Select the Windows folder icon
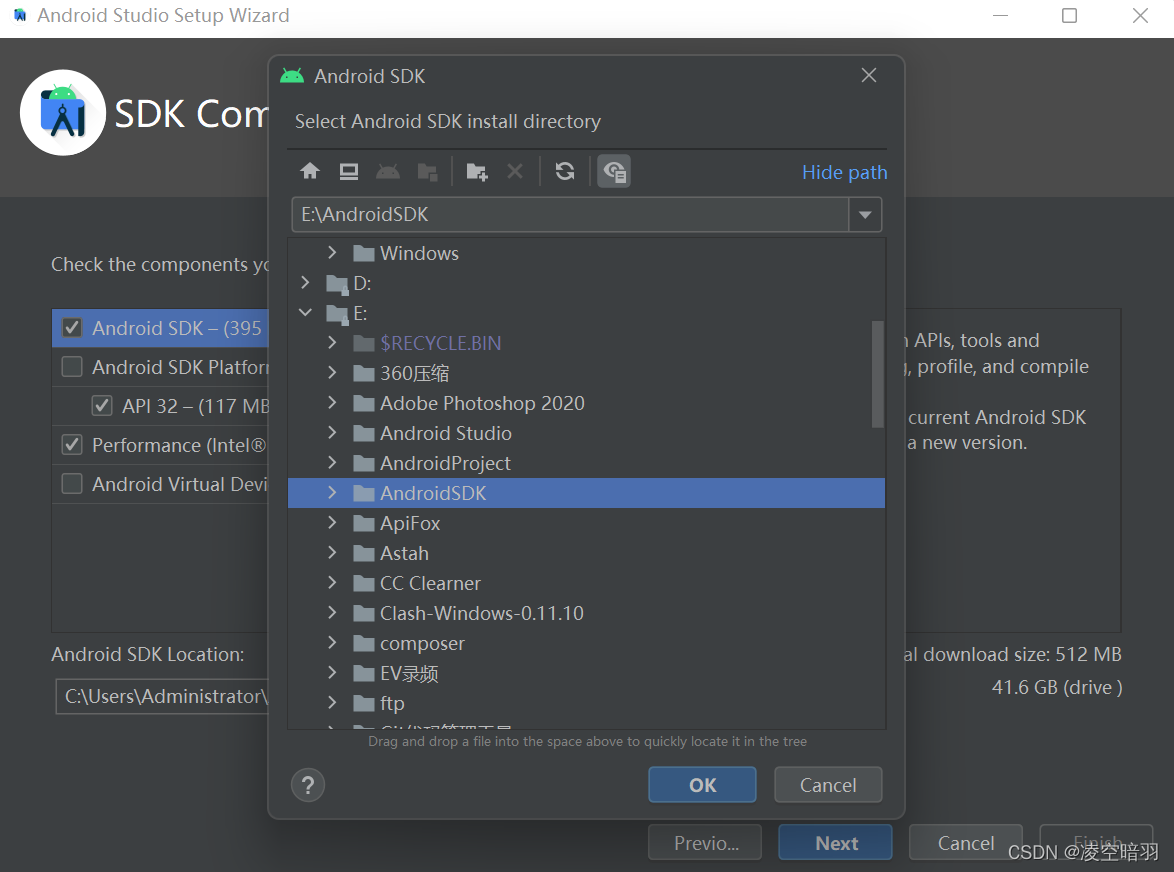Screen dimensions: 1174x872 364,254
